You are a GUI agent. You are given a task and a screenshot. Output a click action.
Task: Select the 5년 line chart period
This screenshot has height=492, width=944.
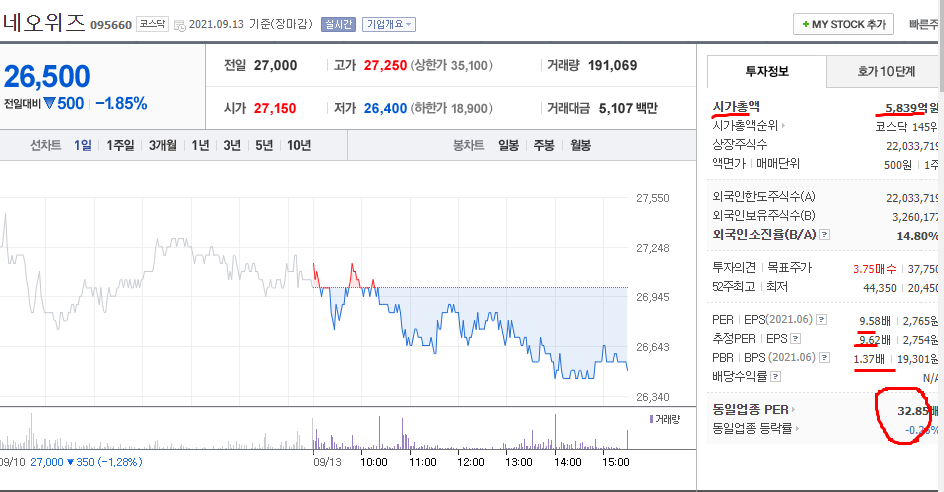(x=264, y=145)
